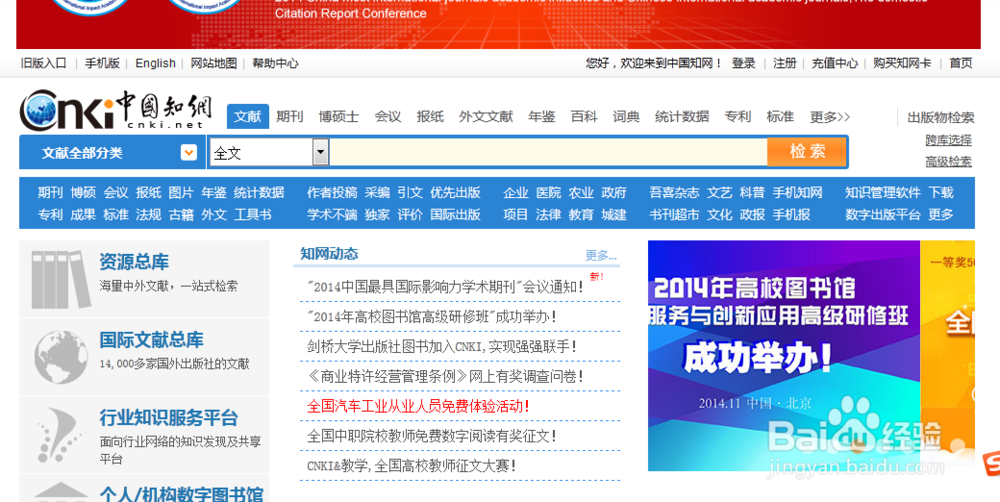Go to 首页 home link

coord(960,63)
